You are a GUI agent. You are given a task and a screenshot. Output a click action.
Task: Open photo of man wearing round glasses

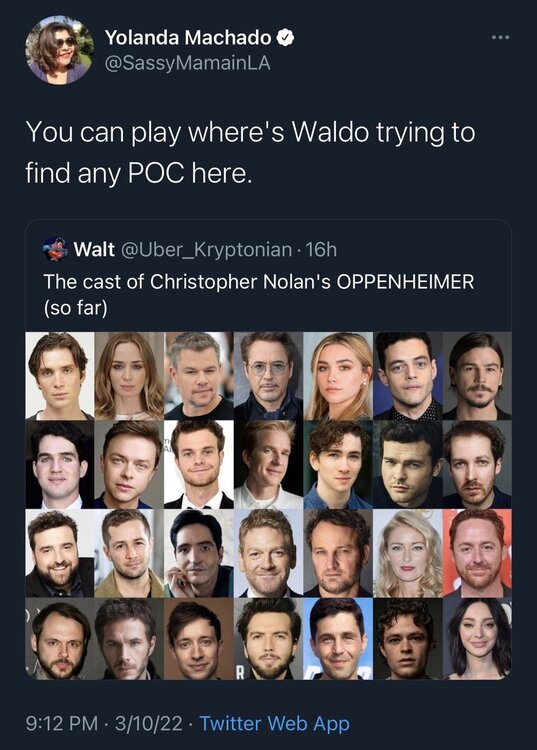click(x=268, y=376)
